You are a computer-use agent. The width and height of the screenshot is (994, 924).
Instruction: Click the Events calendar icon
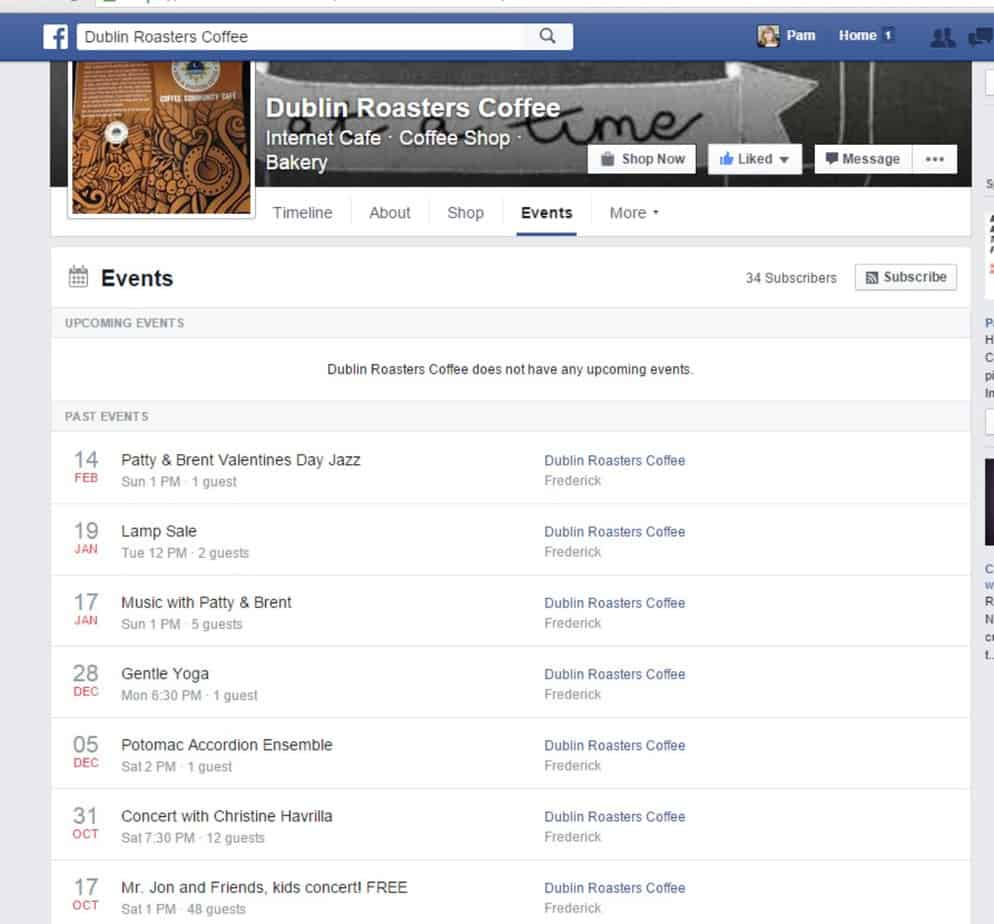78,277
